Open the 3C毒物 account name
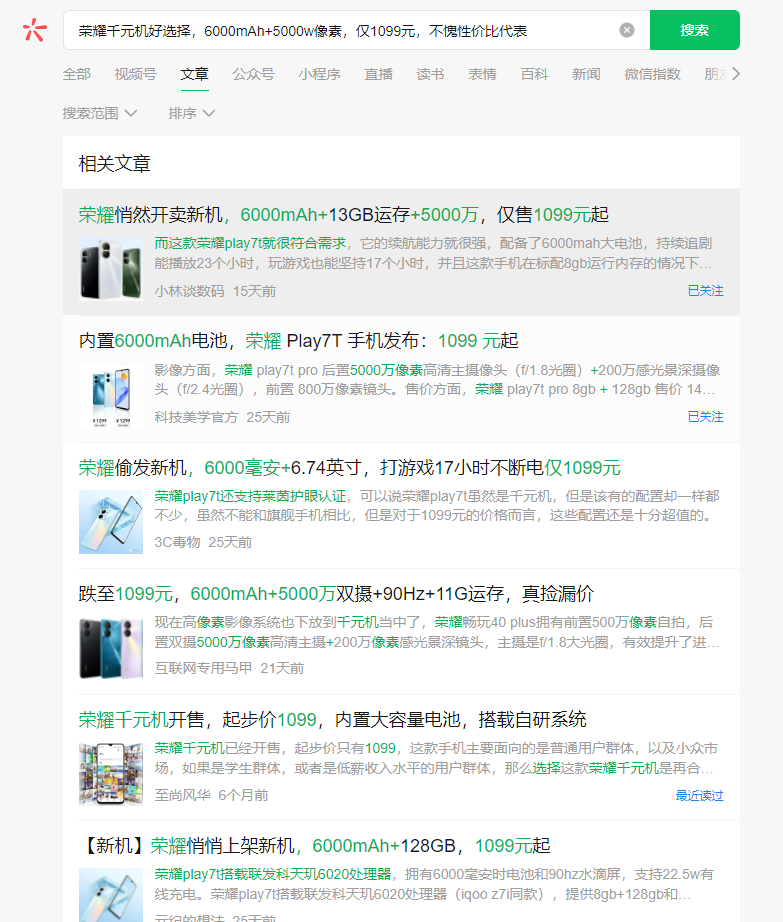The height and width of the screenshot is (922, 783). click(177, 542)
